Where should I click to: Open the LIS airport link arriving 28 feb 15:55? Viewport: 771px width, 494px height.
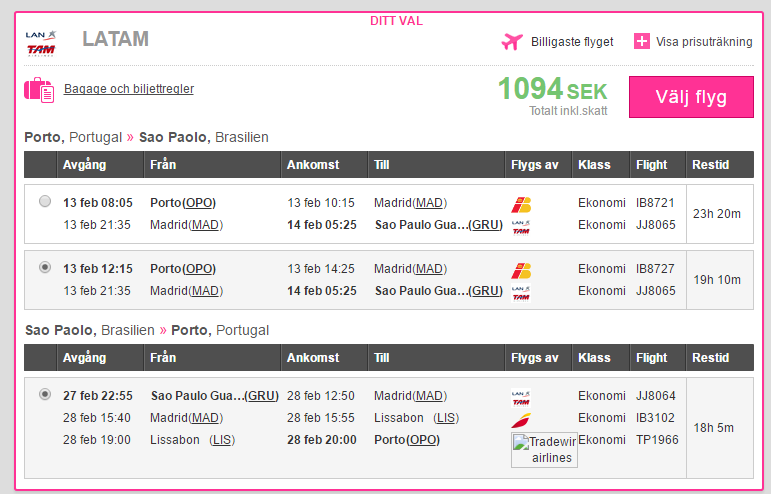(x=446, y=418)
